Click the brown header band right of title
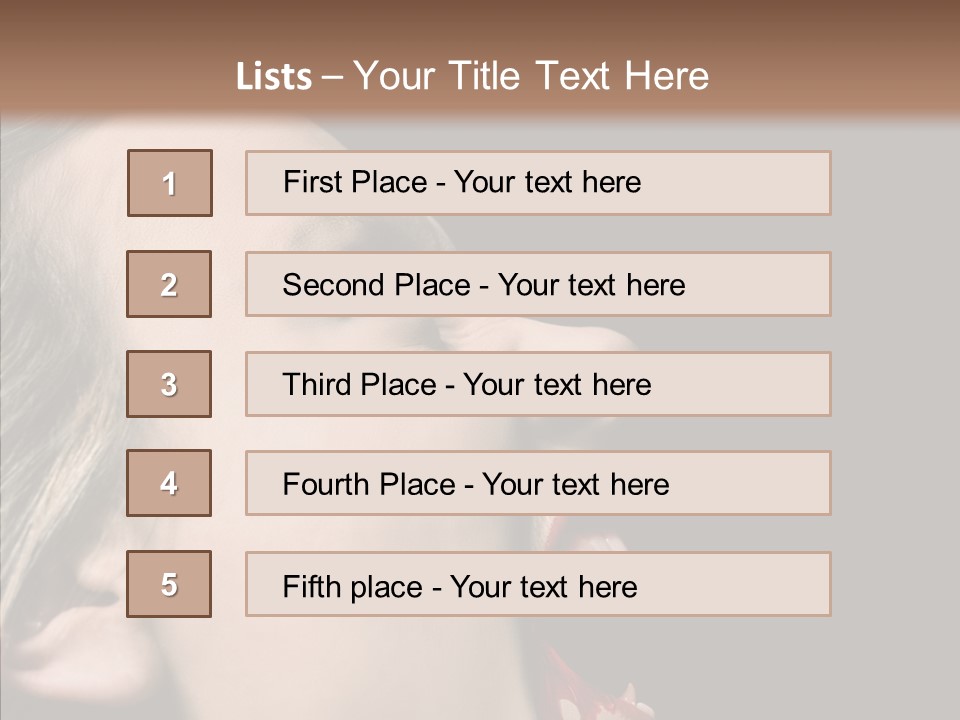960x720 pixels. coord(833,61)
